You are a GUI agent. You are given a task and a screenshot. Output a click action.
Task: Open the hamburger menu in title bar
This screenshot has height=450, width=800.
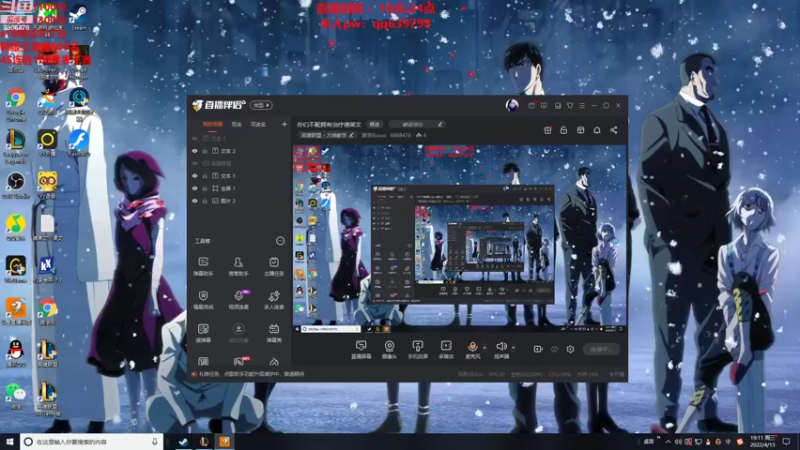(x=582, y=105)
